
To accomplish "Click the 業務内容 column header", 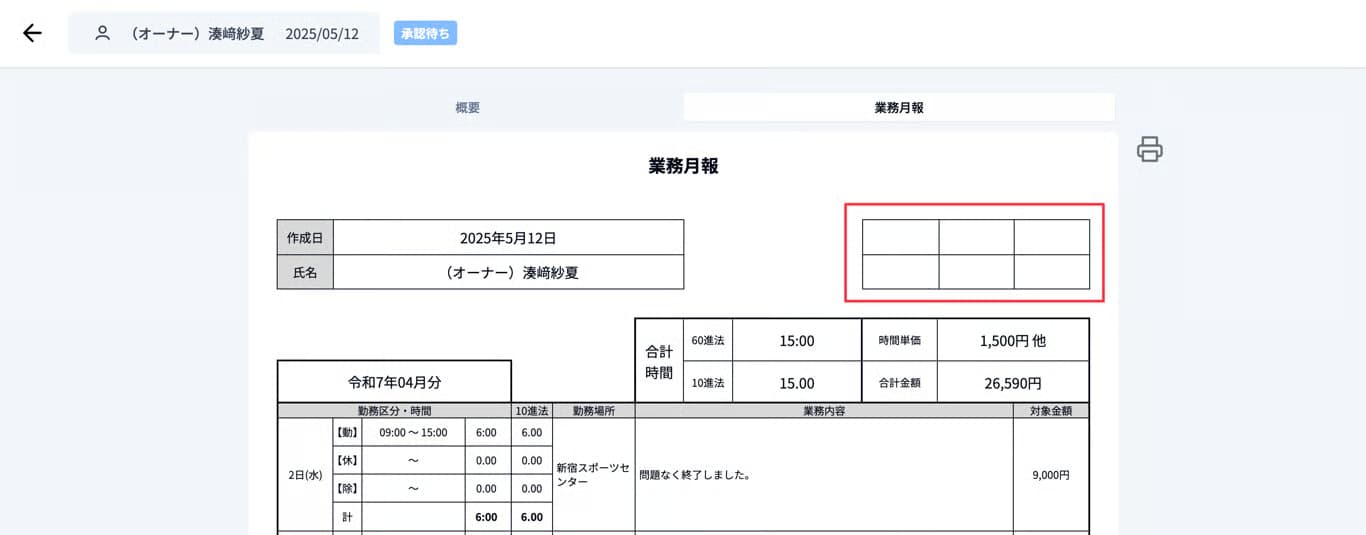I will pos(824,410).
